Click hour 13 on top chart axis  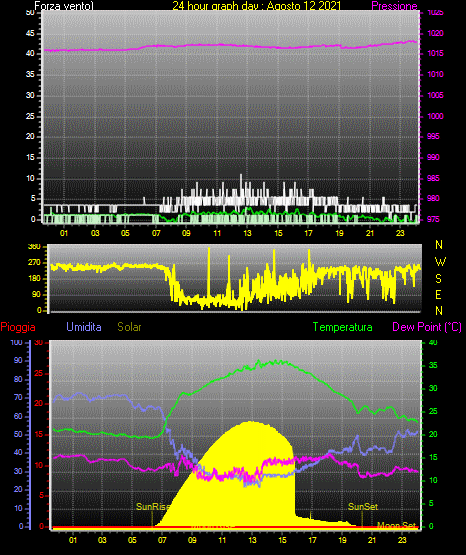point(247,233)
